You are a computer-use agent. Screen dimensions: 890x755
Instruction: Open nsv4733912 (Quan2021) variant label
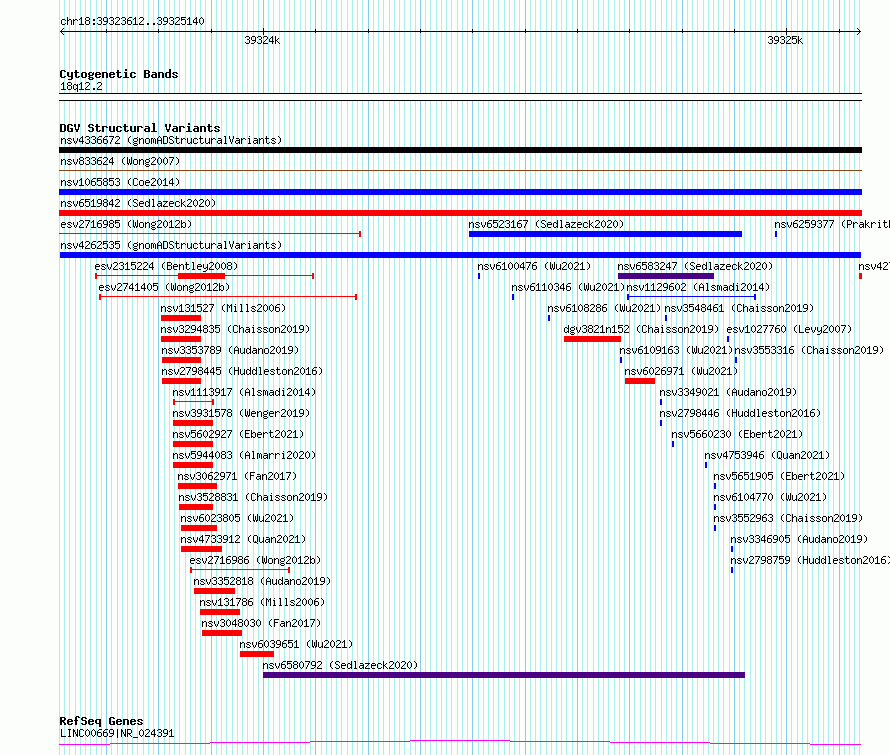pyautogui.click(x=243, y=539)
